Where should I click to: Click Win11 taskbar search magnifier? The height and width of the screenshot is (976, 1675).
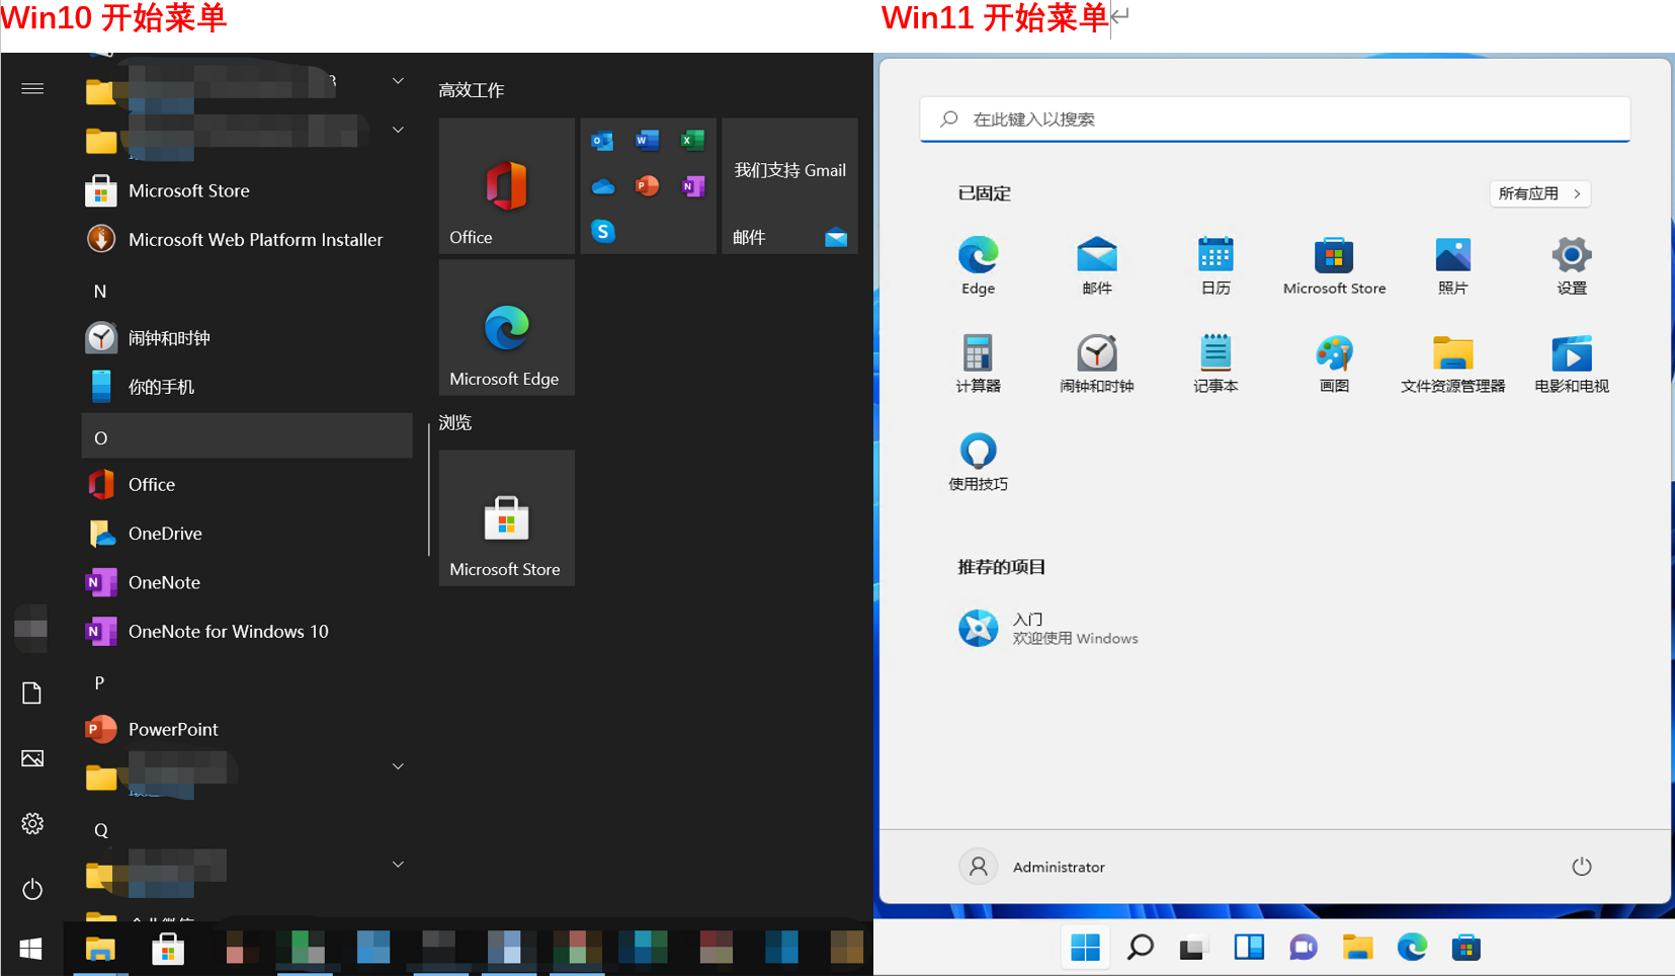[1140, 946]
